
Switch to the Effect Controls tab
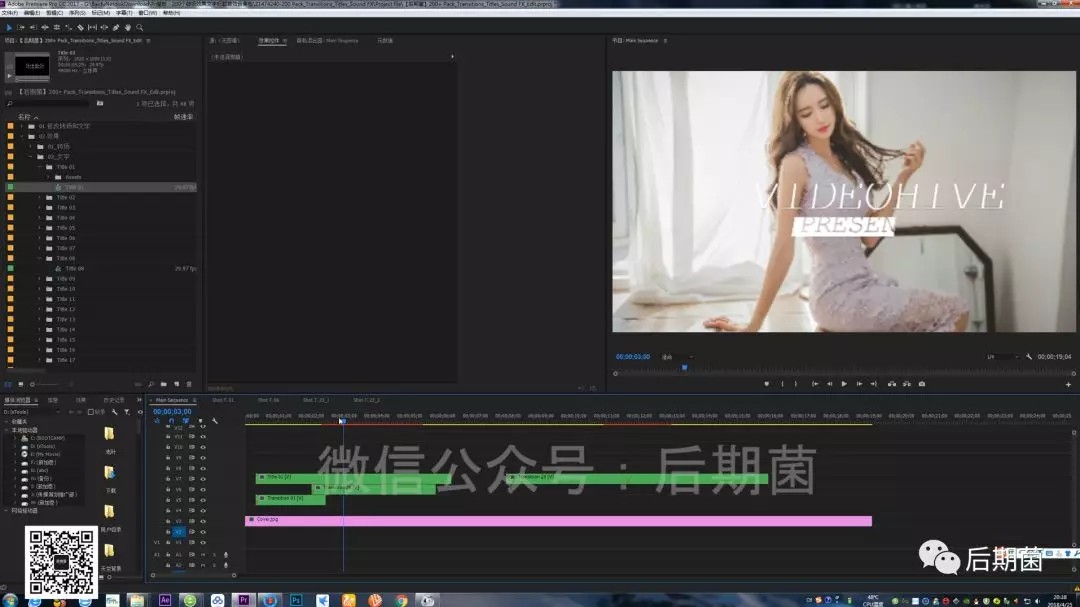tap(269, 41)
